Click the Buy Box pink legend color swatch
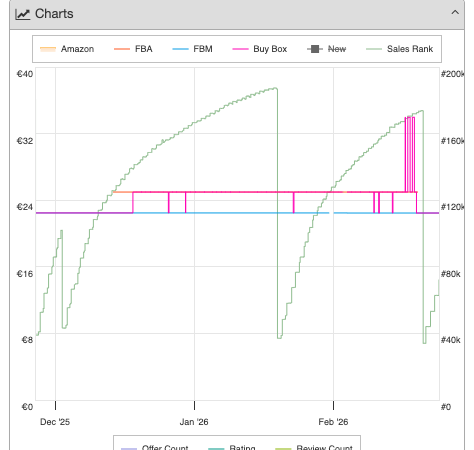 point(240,49)
